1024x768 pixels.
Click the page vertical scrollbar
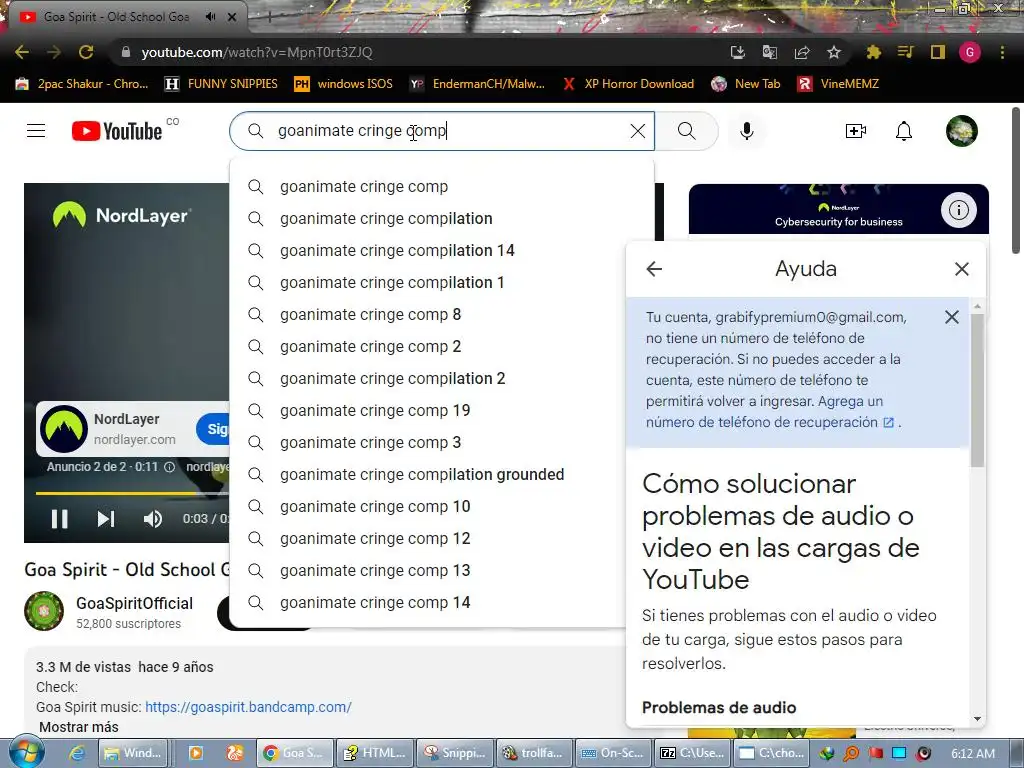click(x=1016, y=181)
